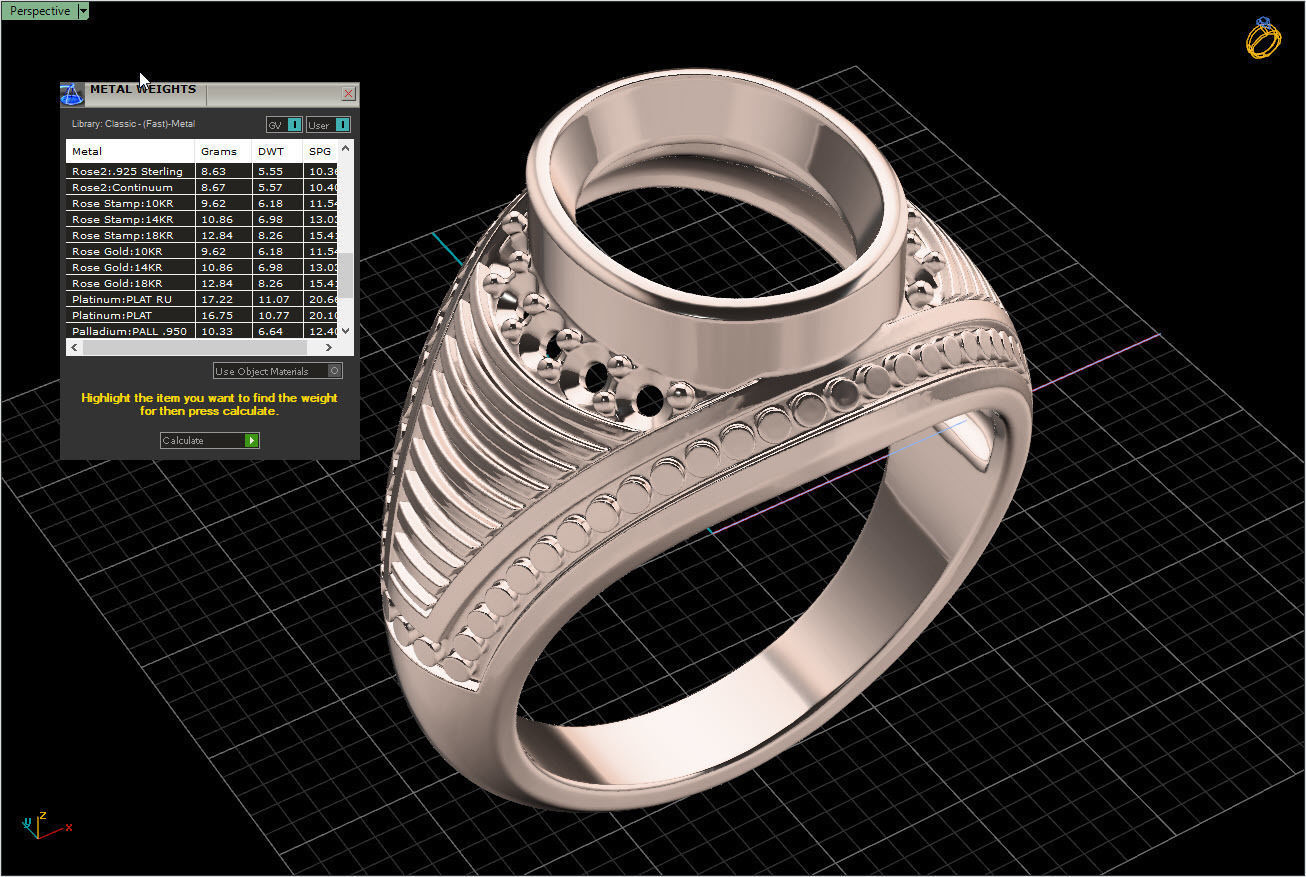Click the gold ring icon in viewport corner
This screenshot has width=1306, height=877.
click(x=1263, y=38)
